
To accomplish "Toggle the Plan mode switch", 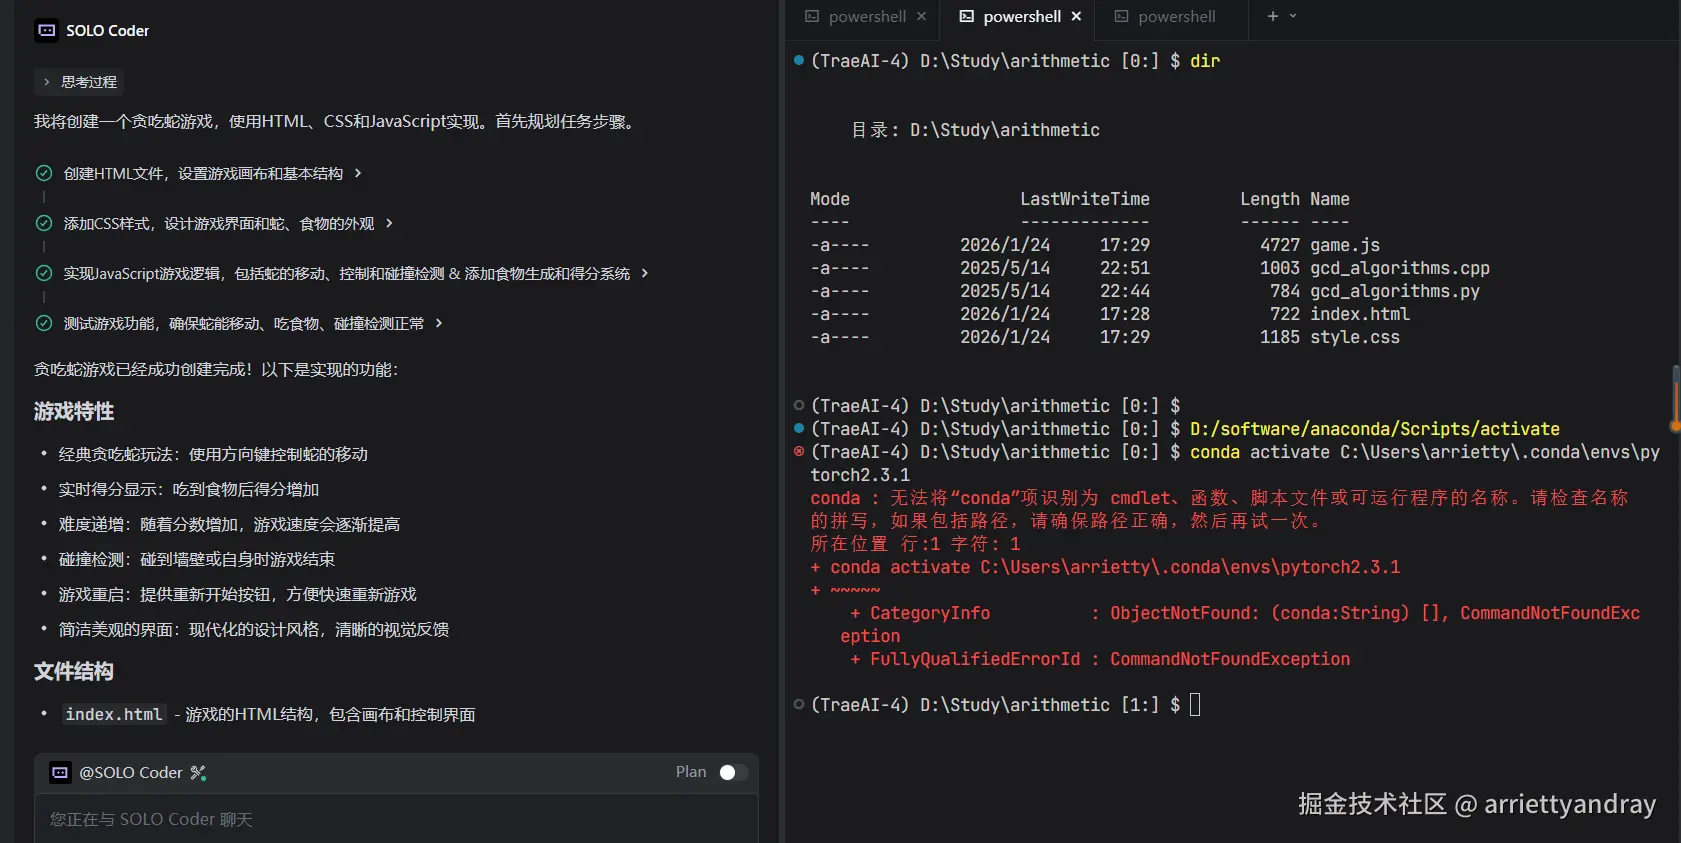I will [x=733, y=772].
